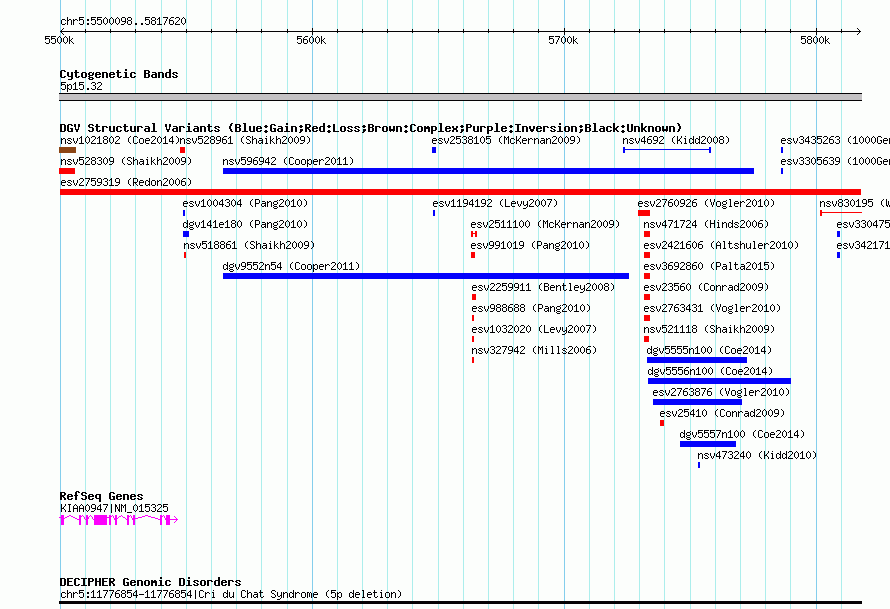
Task: Click the nsv1021802 (Coe2014) brown variant bar
Action: (x=68, y=150)
